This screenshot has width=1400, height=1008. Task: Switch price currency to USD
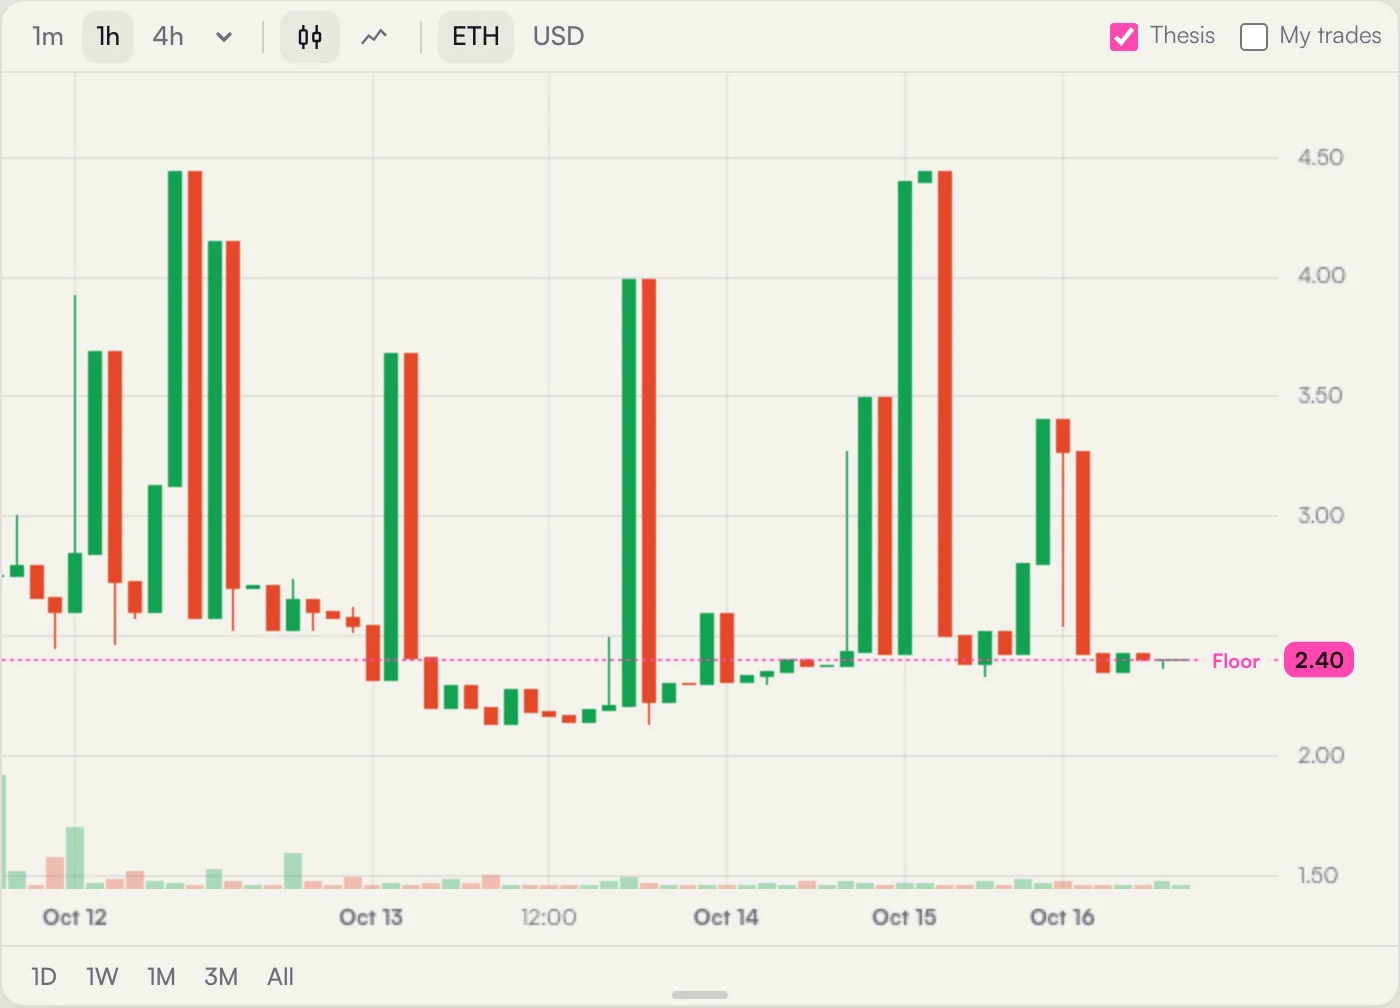pyautogui.click(x=558, y=37)
